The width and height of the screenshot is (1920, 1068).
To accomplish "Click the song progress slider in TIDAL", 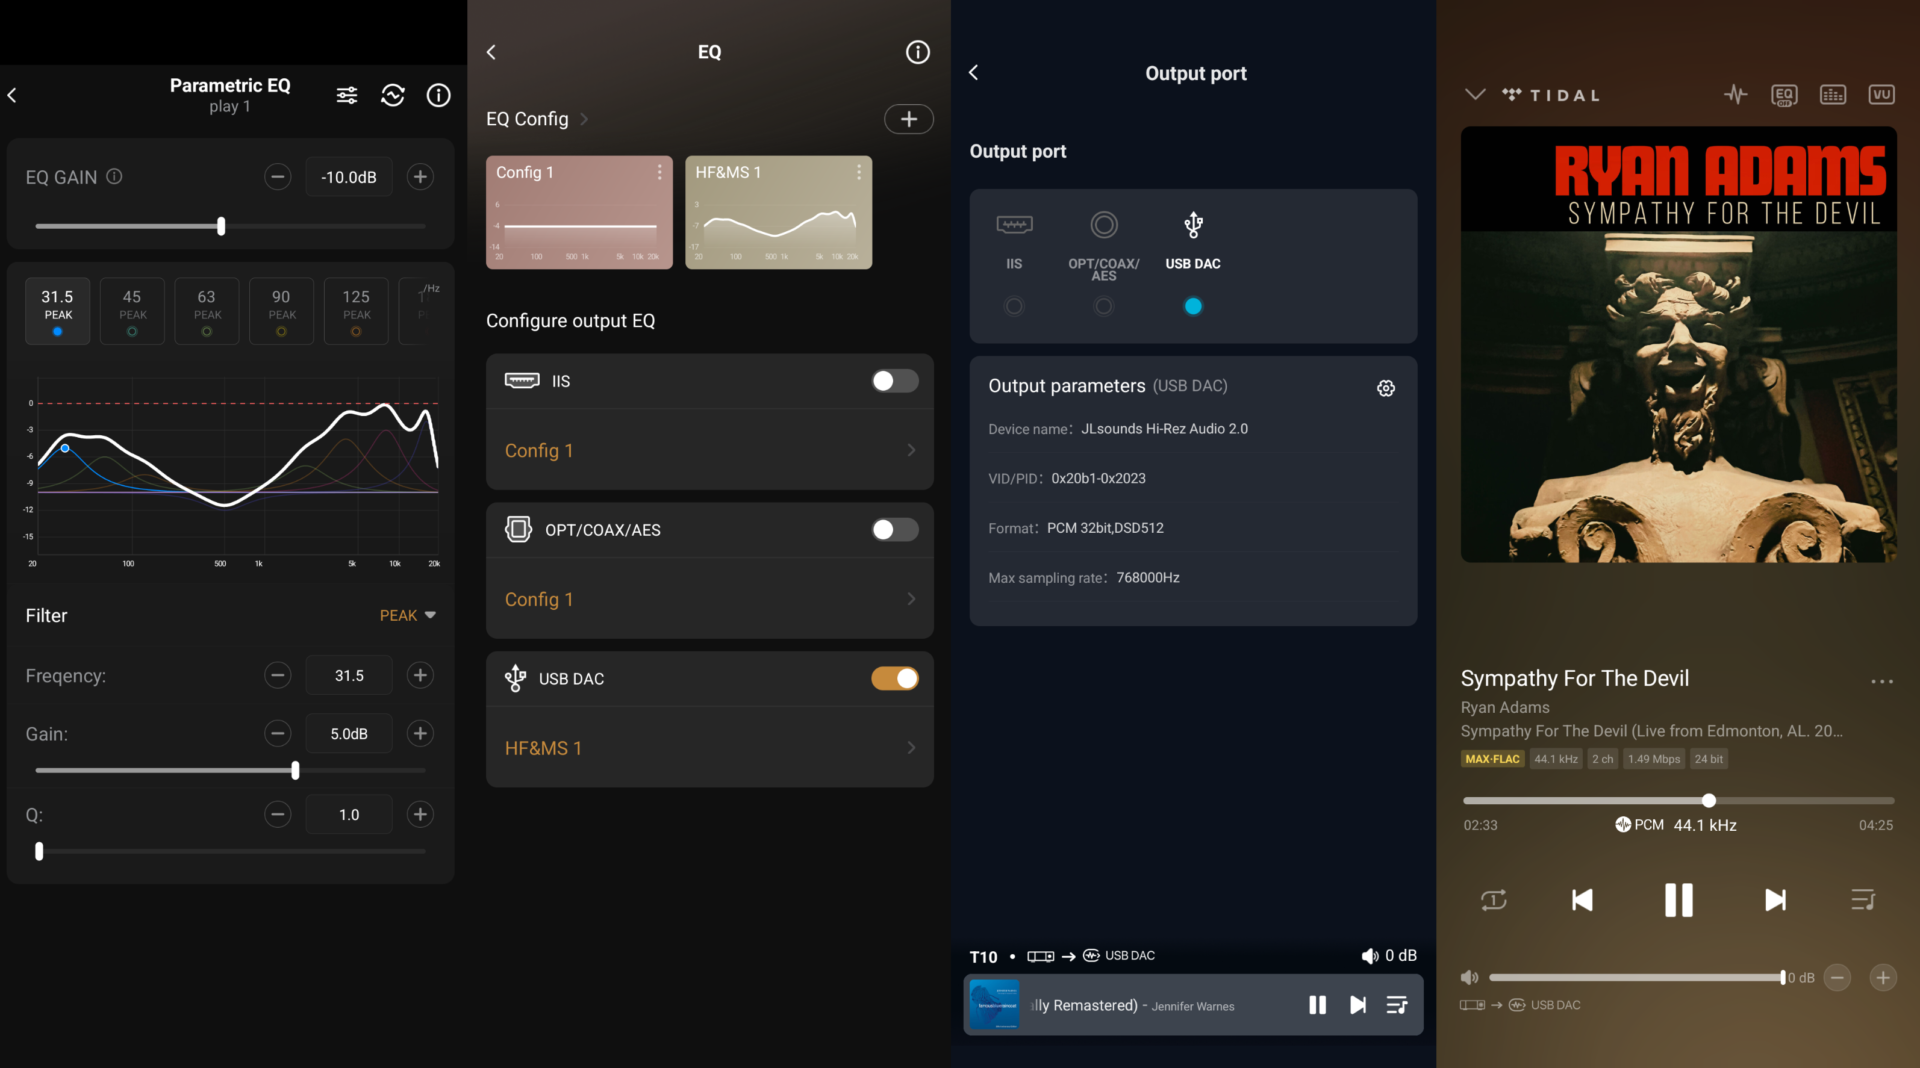I will tap(1678, 801).
